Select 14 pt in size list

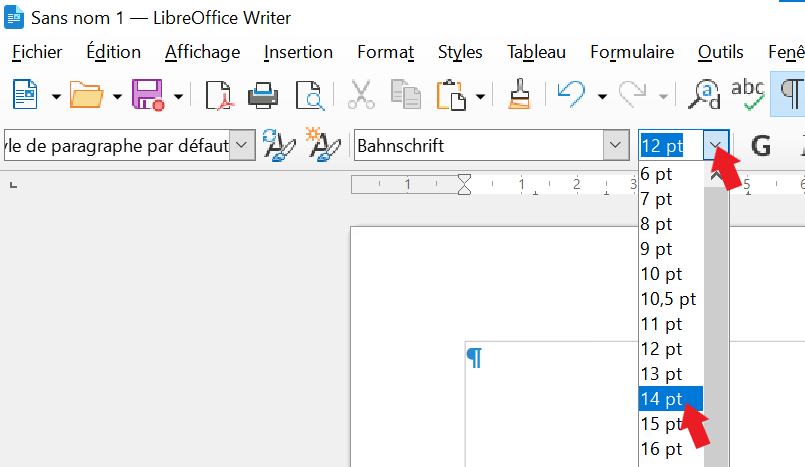point(662,399)
